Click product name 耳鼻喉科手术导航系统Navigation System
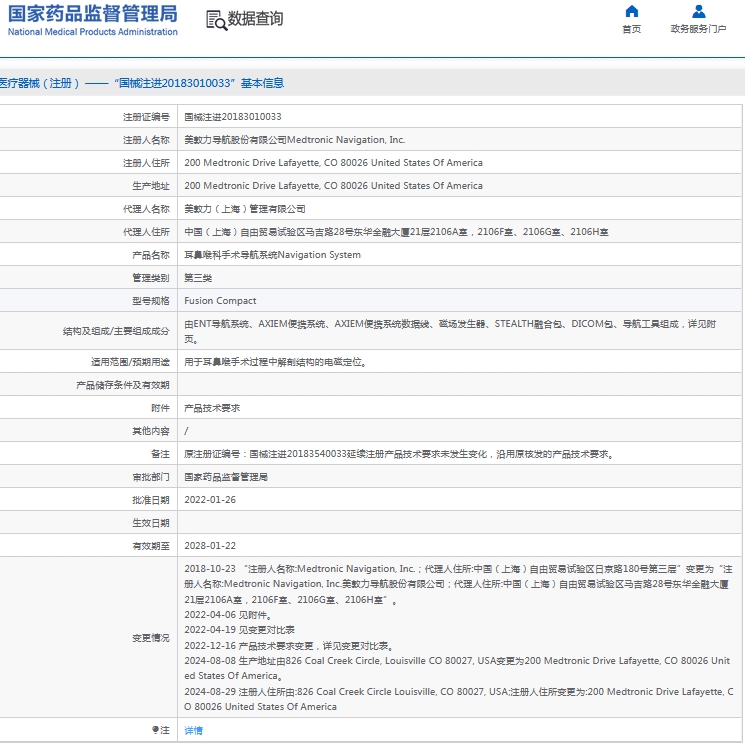 [x=272, y=255]
